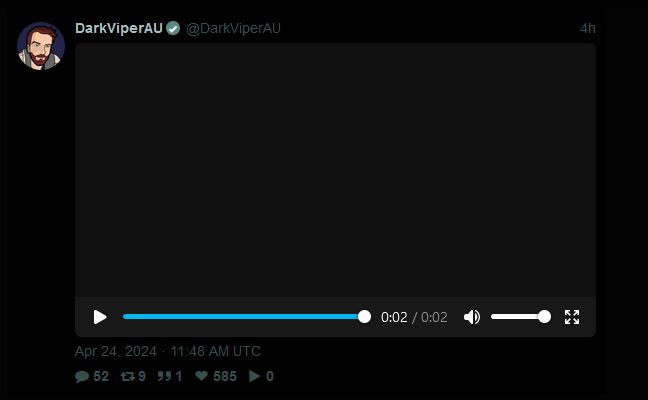
Task: Enter fullscreen mode via the expand icon
Action: [572, 317]
